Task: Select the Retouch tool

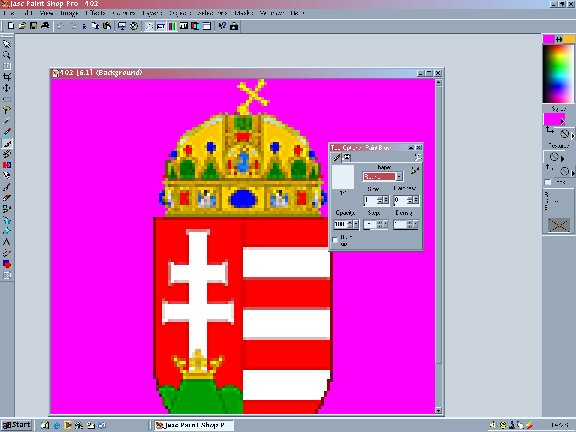Action: (x=7, y=176)
